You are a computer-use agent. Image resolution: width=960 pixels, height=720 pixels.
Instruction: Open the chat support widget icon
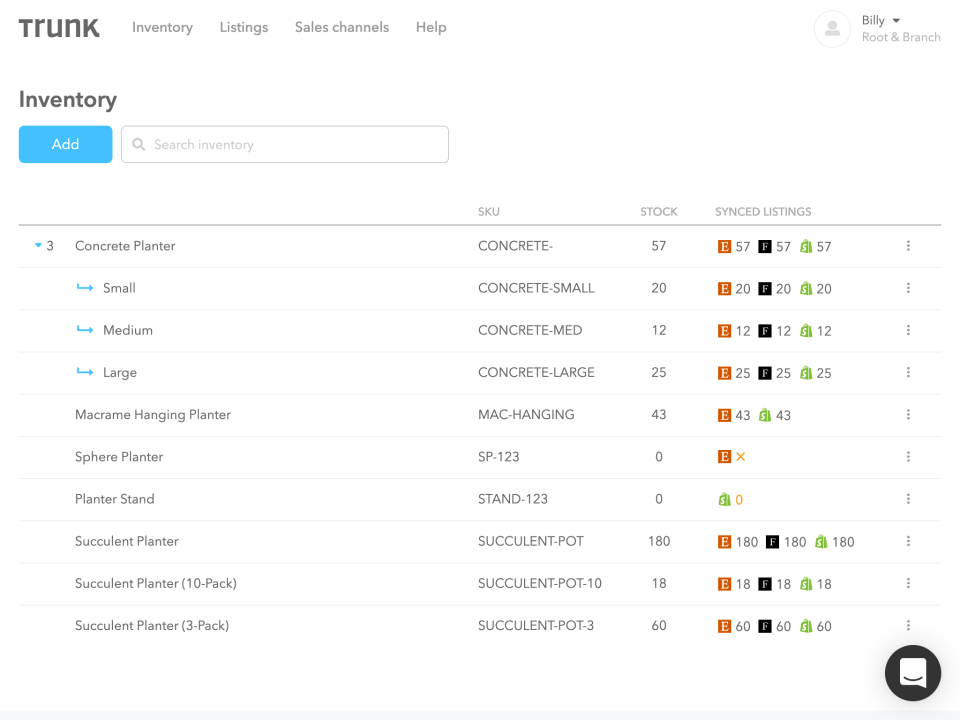[912, 672]
